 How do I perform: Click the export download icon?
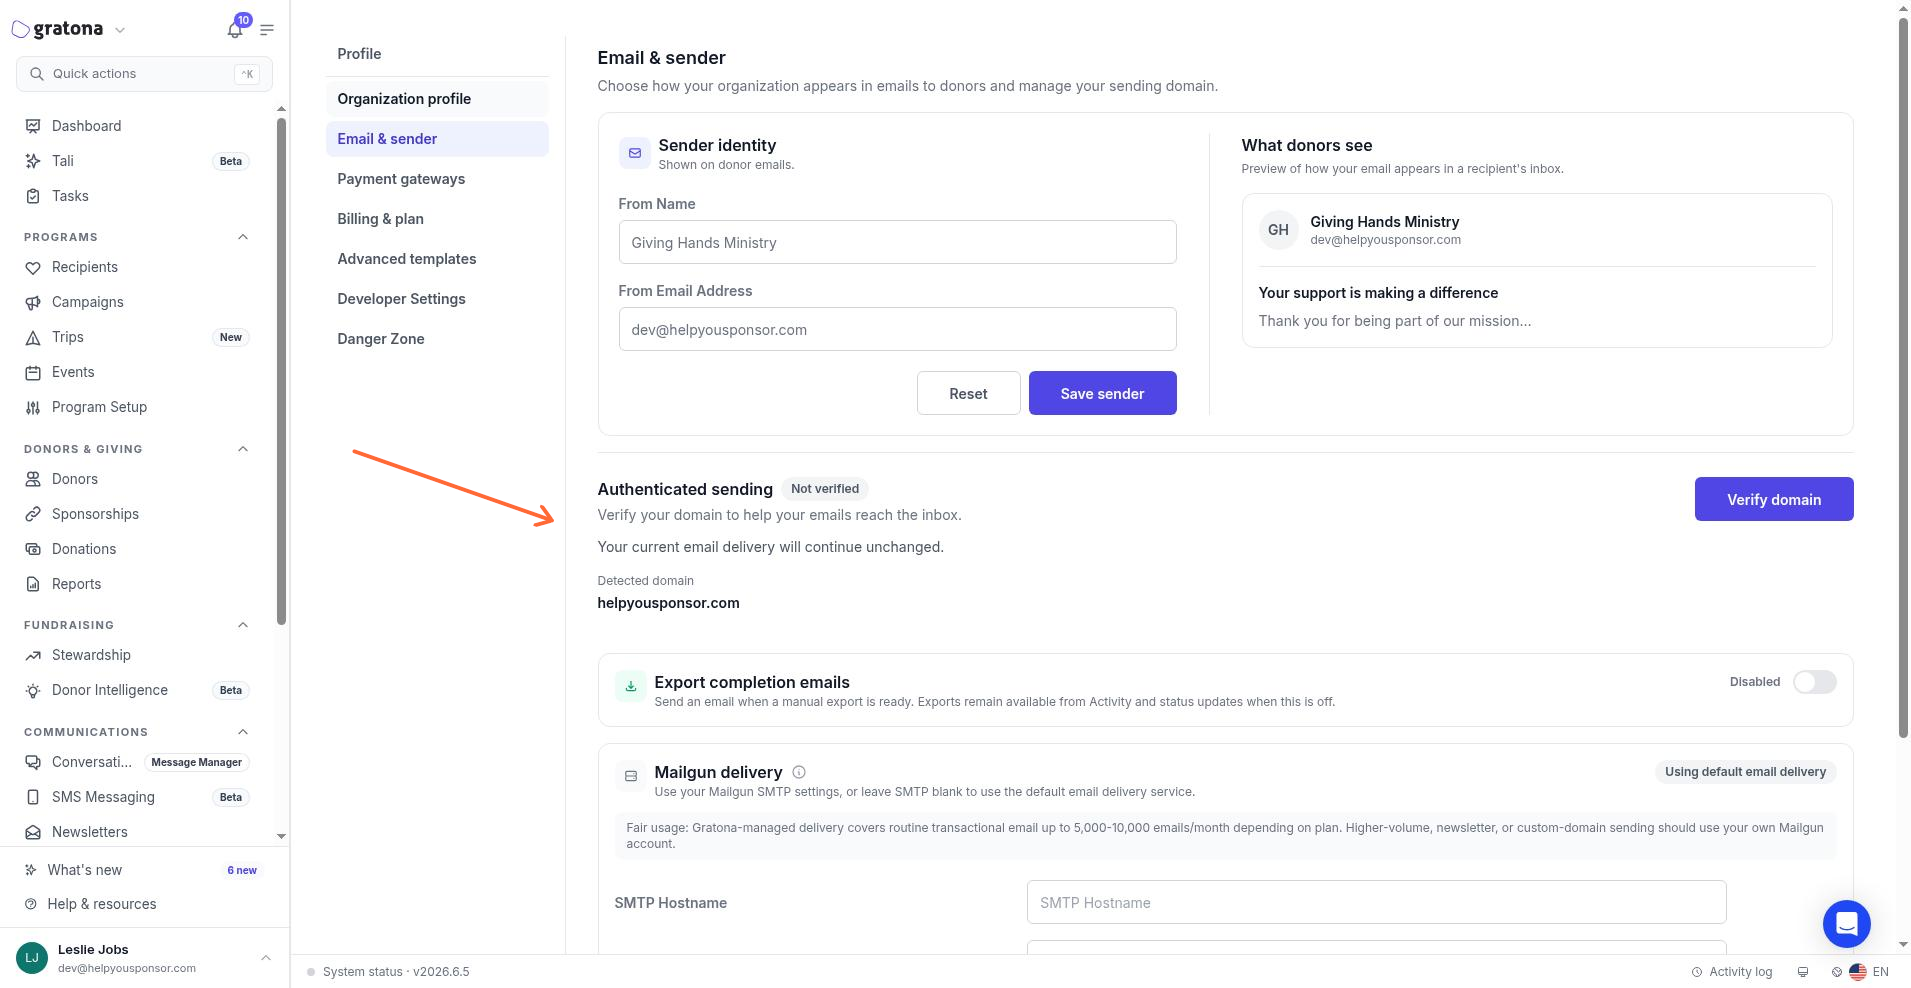tap(630, 686)
